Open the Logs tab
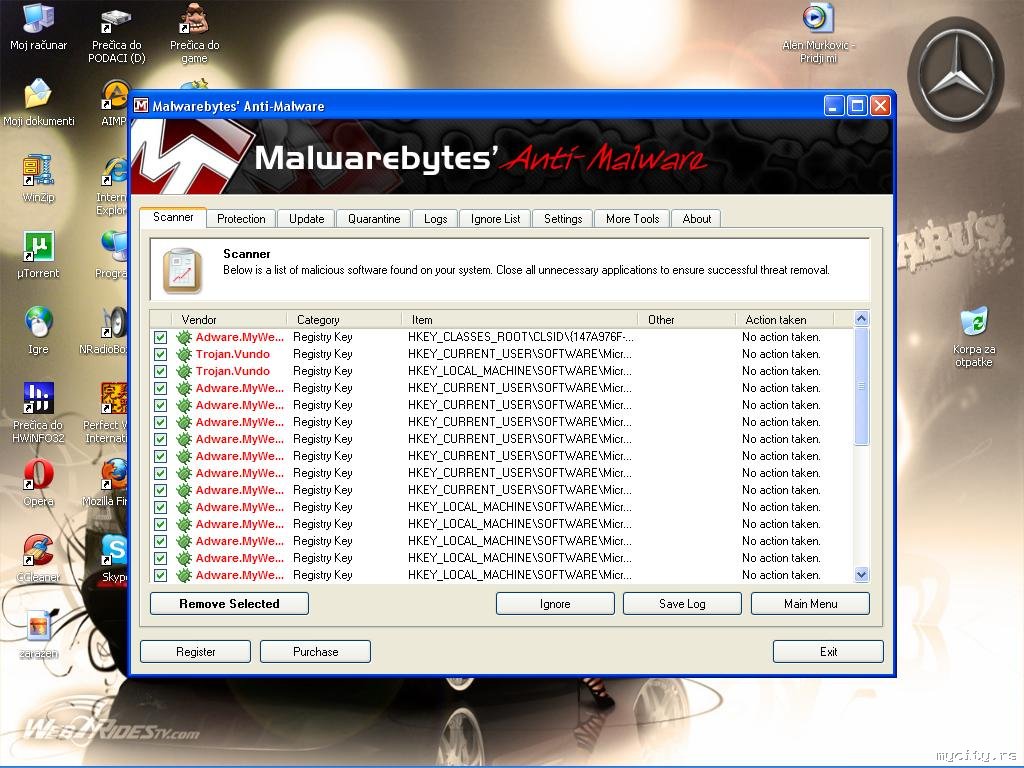Screen dimensions: 1024x768 pyautogui.click(x=435, y=219)
